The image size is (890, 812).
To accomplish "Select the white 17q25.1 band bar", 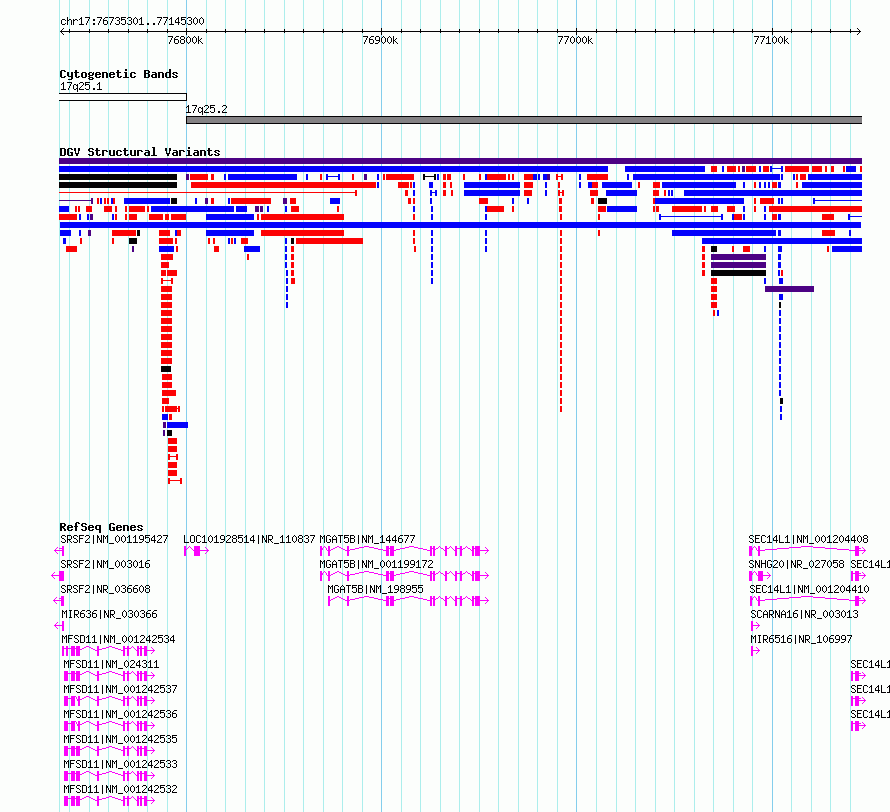I will tap(123, 97).
